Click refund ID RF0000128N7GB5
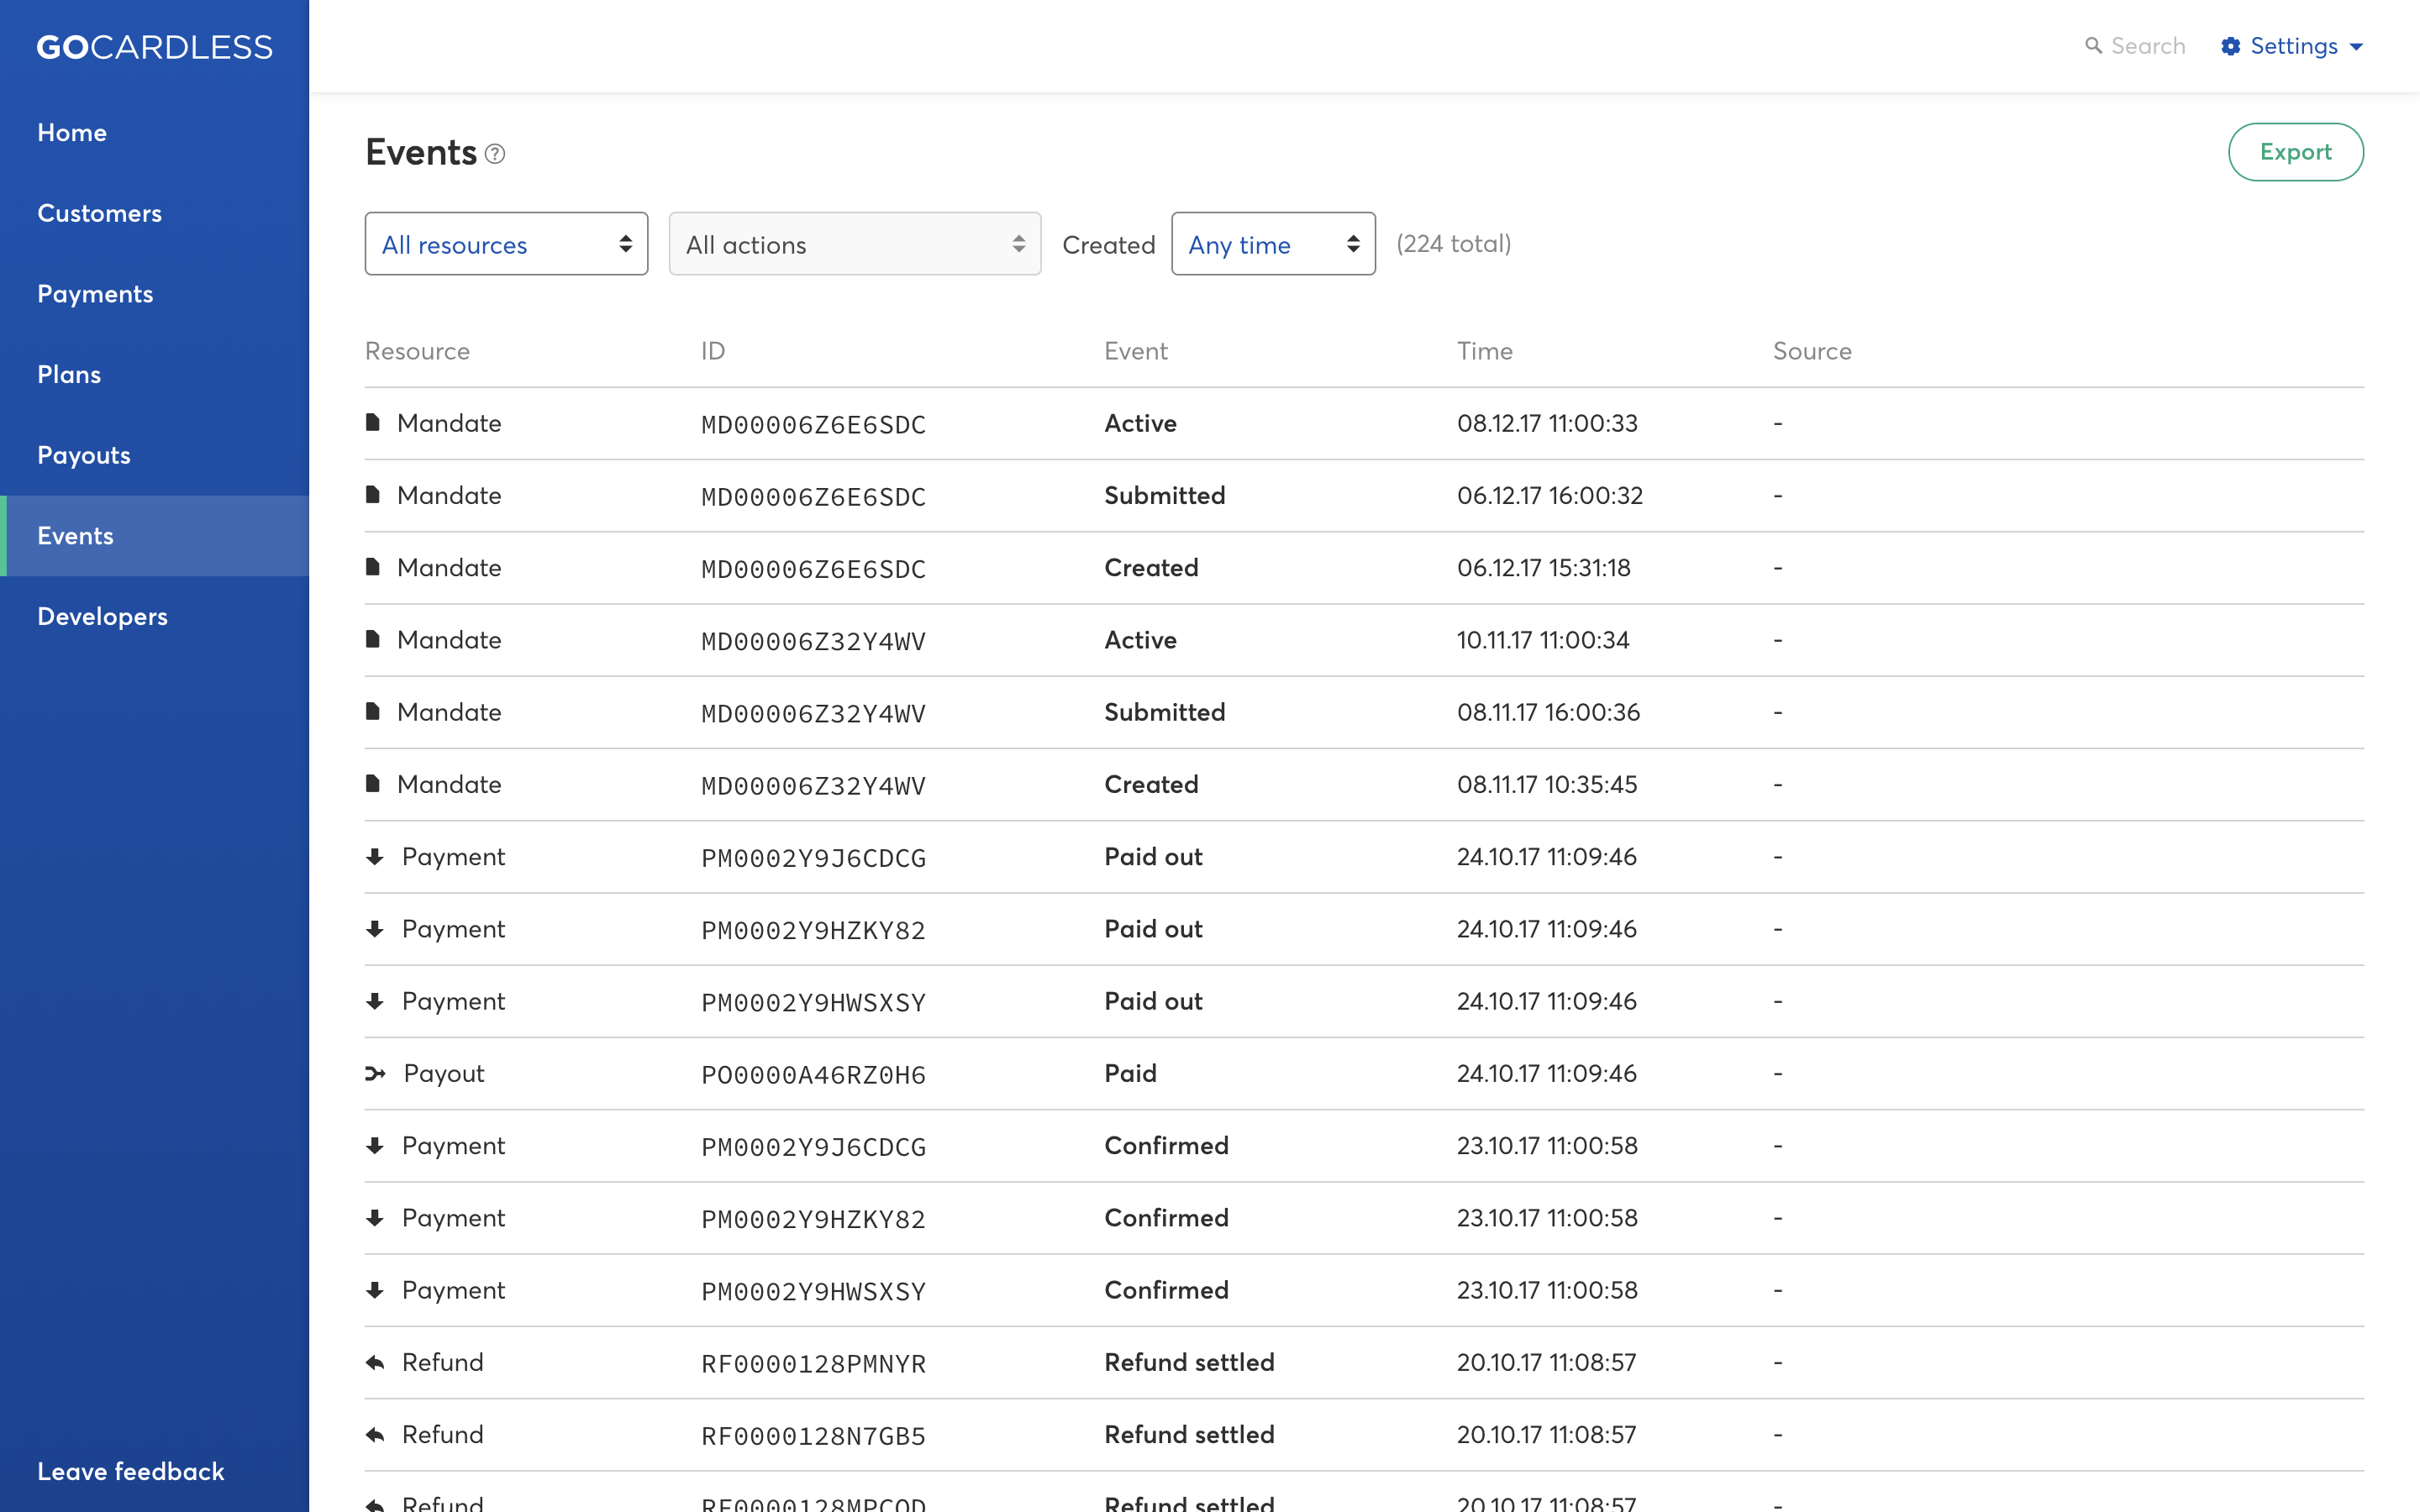The width and height of the screenshot is (2420, 1512). [x=813, y=1436]
